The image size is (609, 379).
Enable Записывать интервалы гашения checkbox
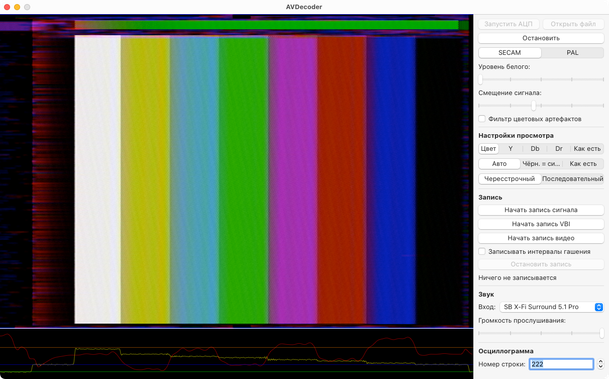pos(482,252)
